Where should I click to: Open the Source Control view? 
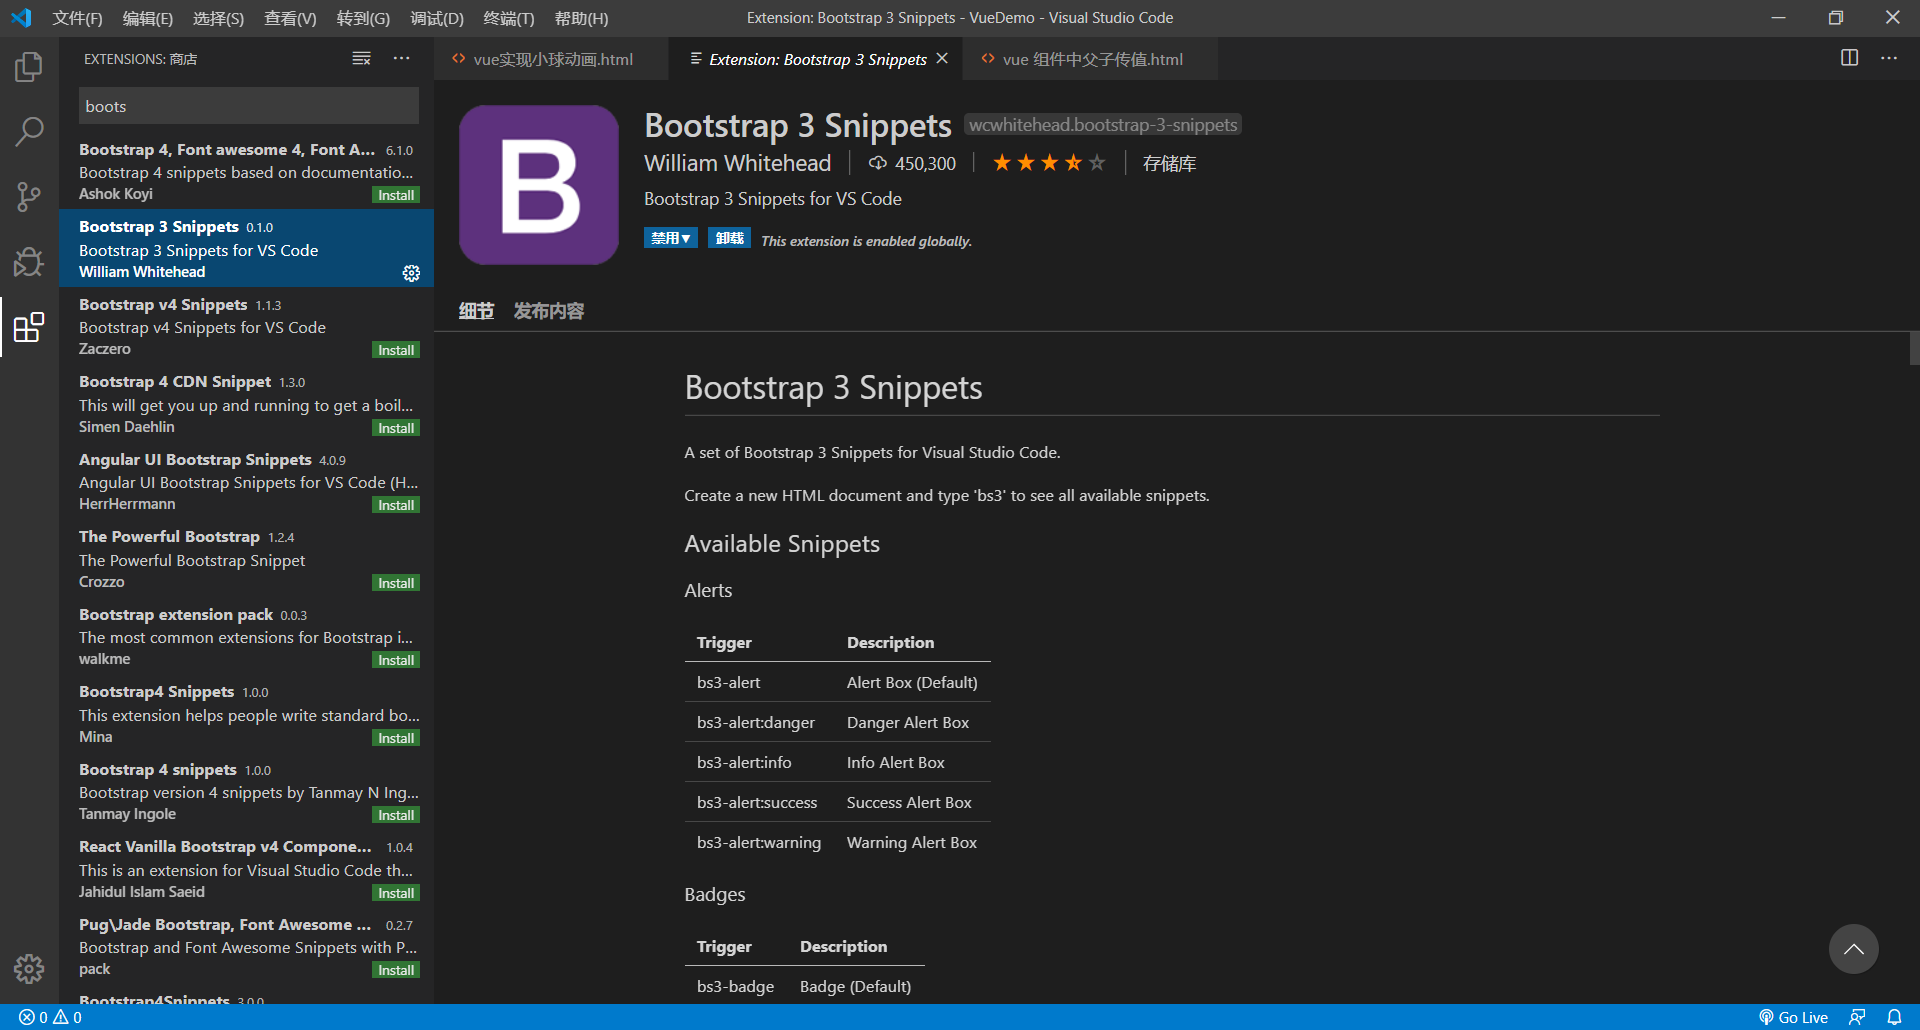coord(28,196)
